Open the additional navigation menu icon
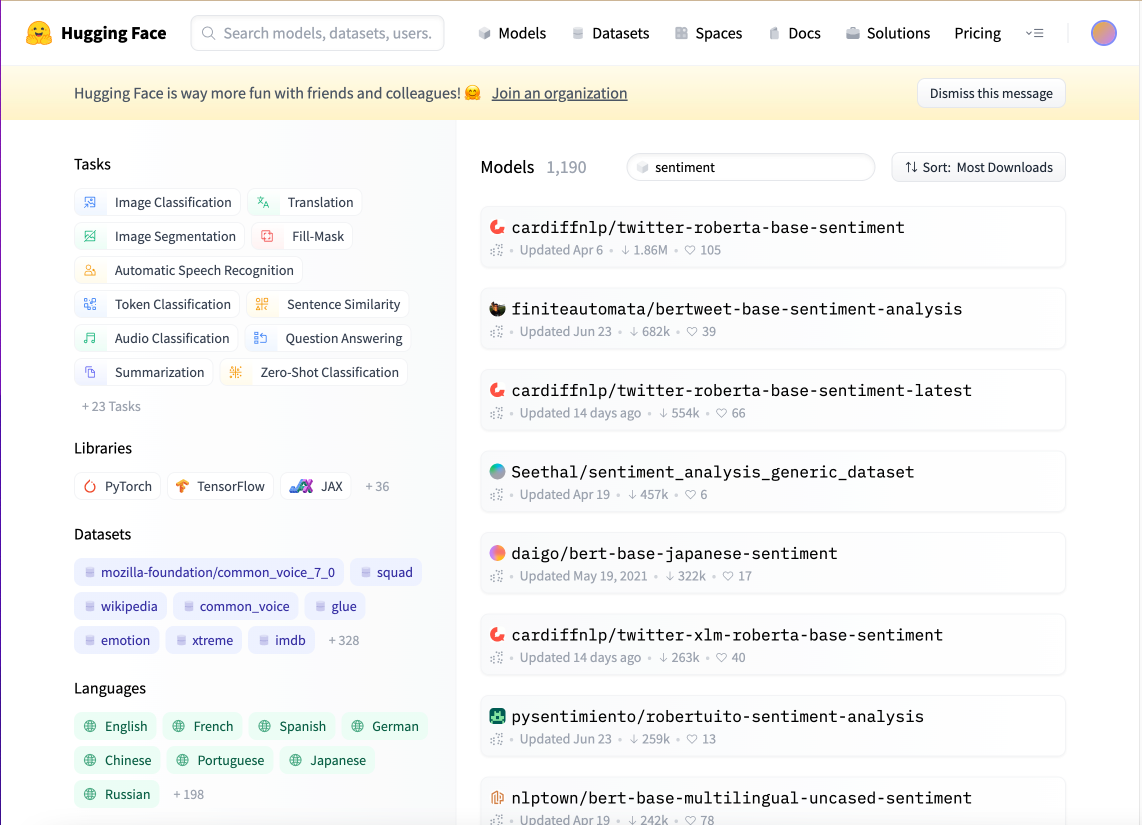This screenshot has height=825, width=1142. (x=1034, y=33)
